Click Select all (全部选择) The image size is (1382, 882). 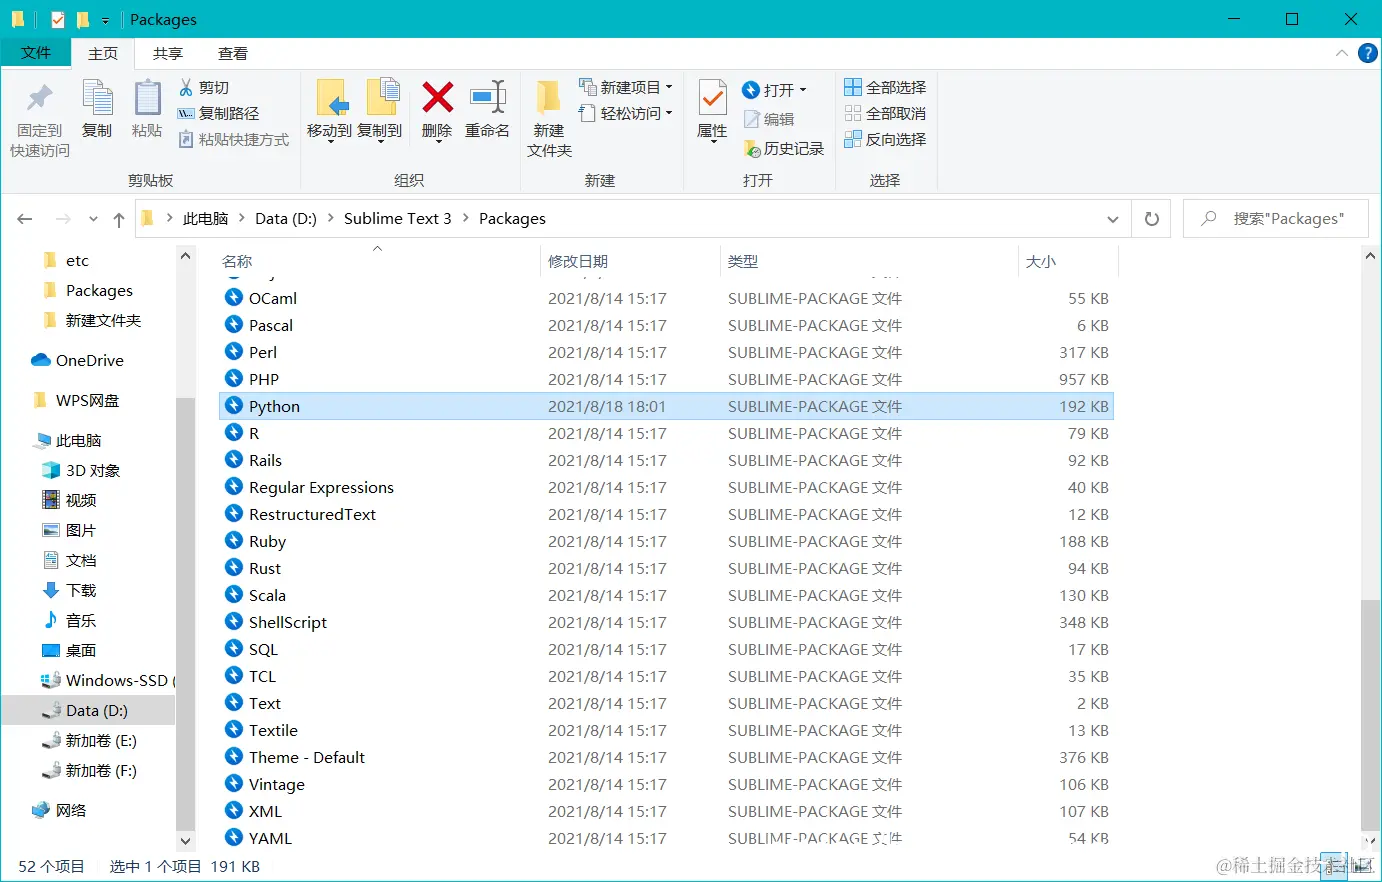tap(885, 88)
